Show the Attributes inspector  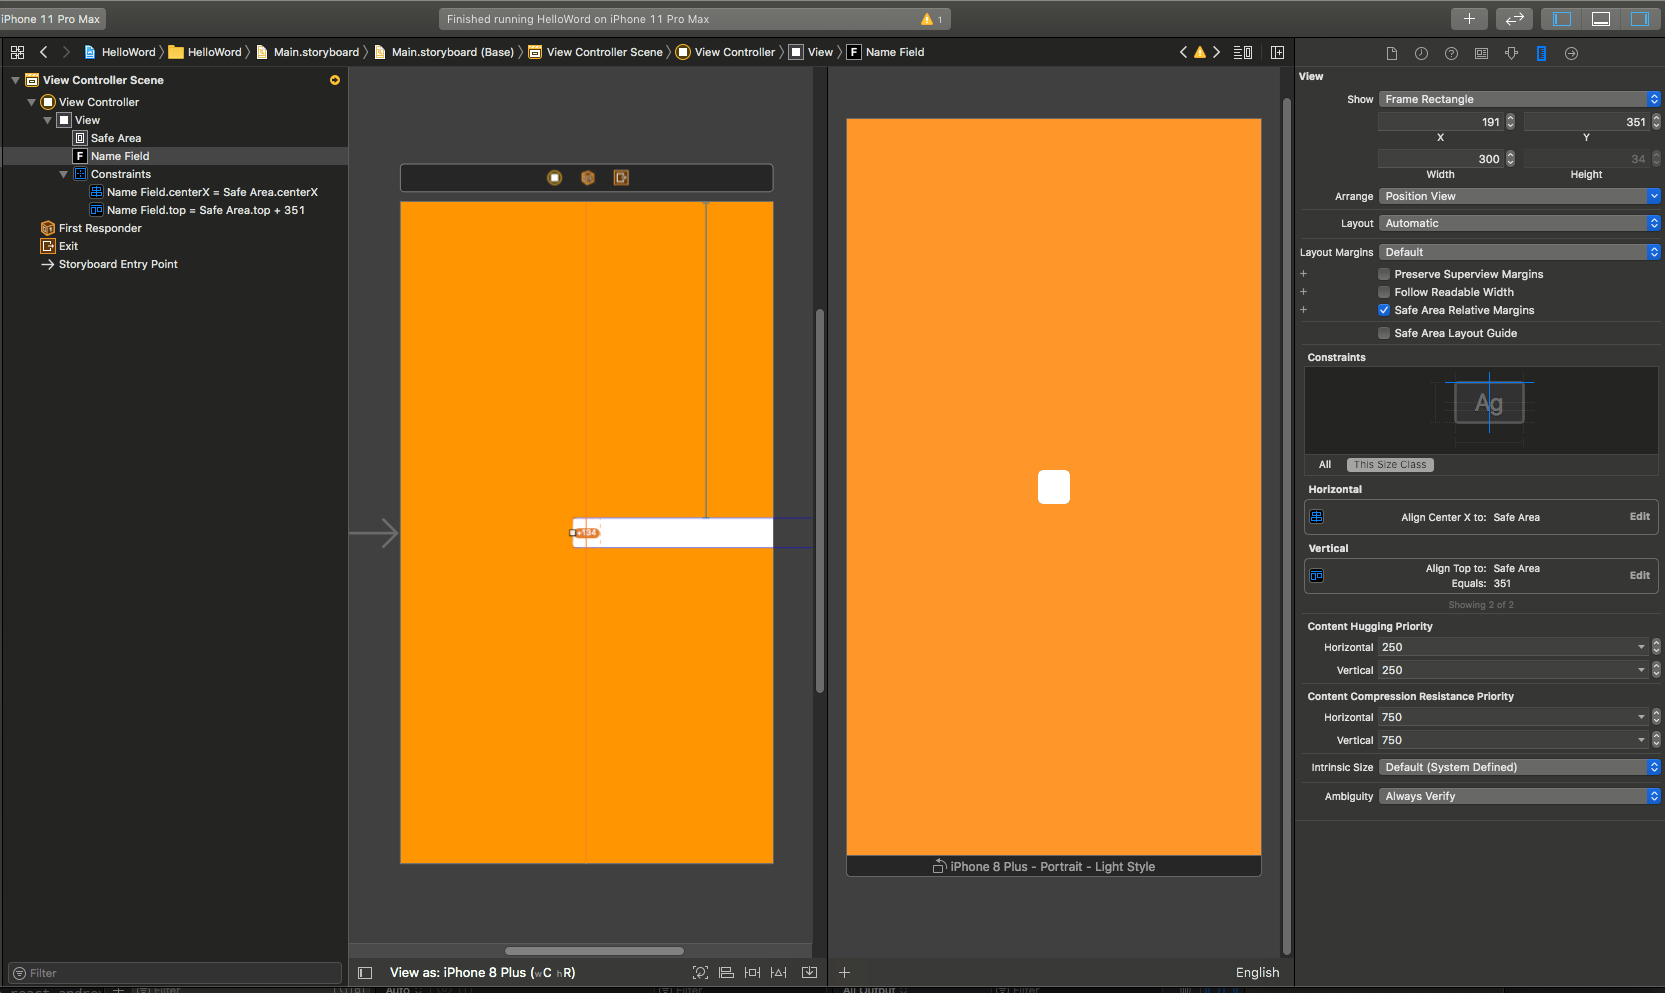[1511, 53]
